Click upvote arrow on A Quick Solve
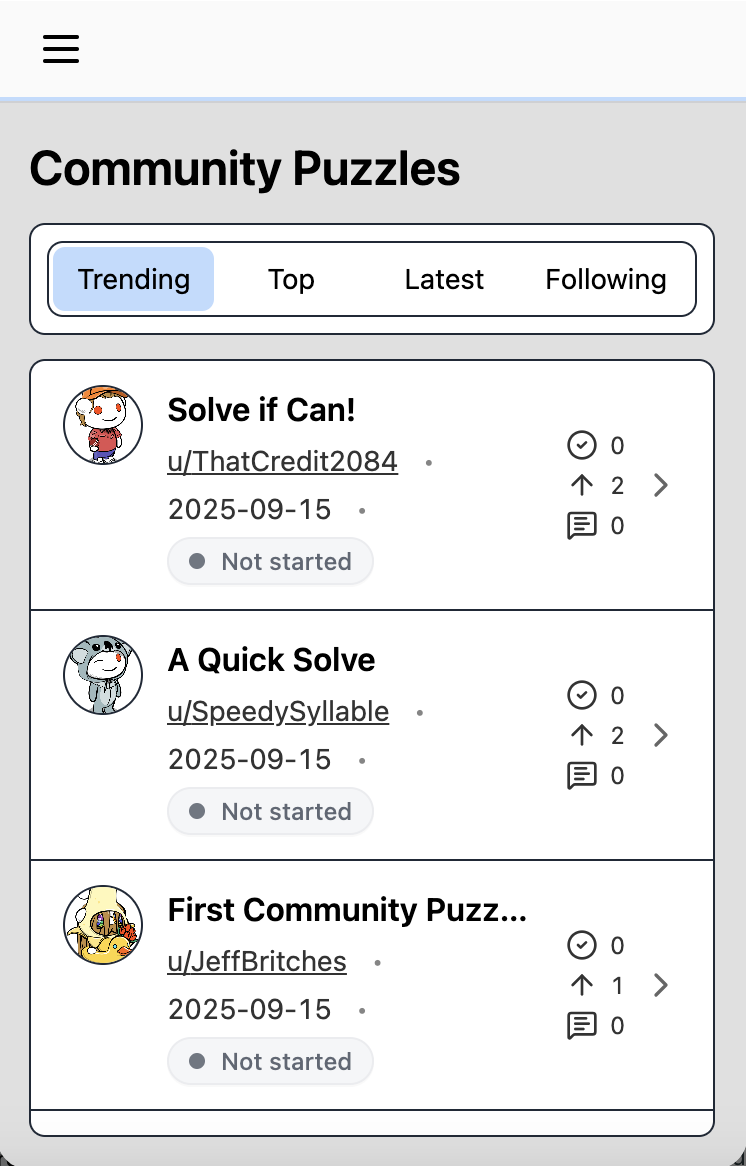 (582, 736)
